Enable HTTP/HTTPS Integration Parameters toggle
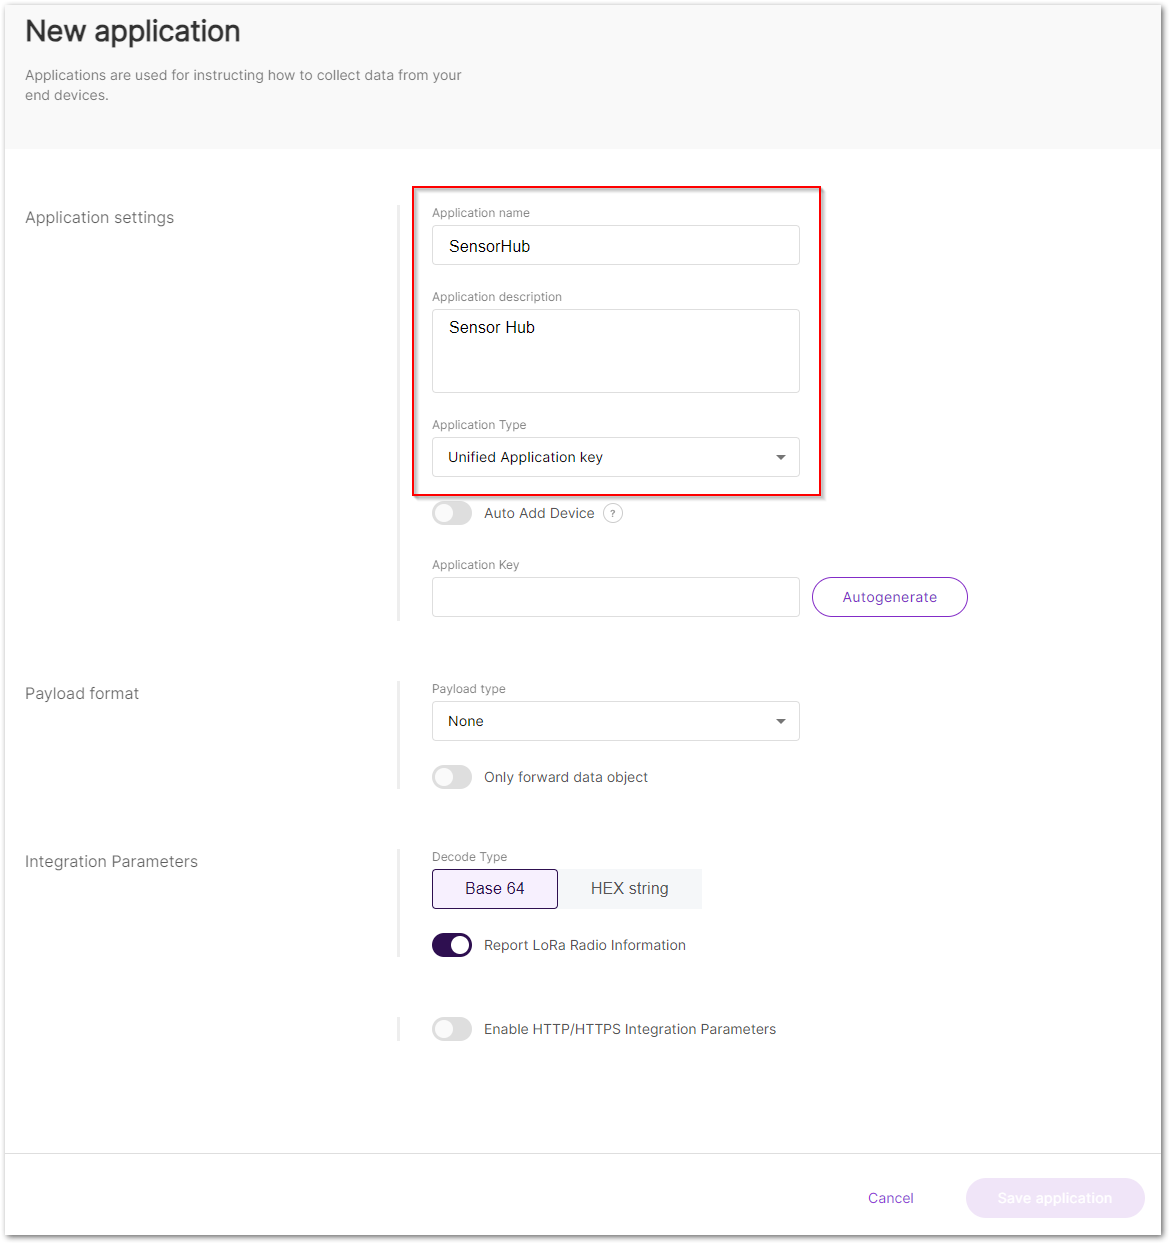The image size is (1170, 1244). (452, 1029)
